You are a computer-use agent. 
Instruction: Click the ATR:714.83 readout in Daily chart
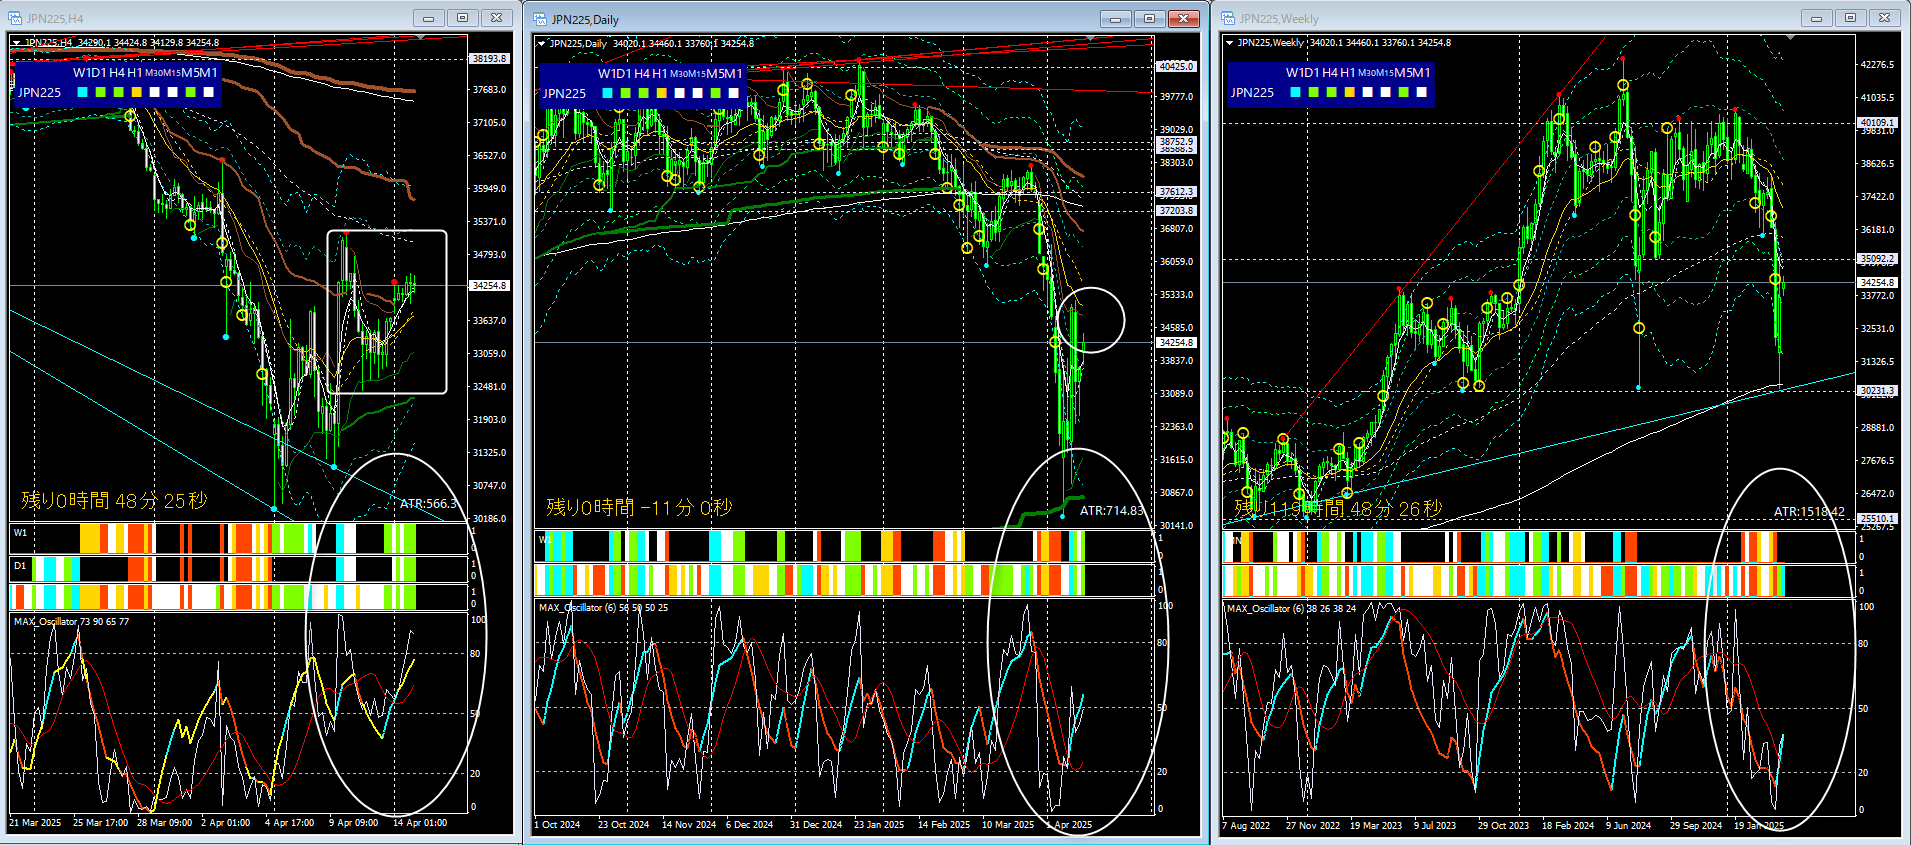pos(1111,511)
